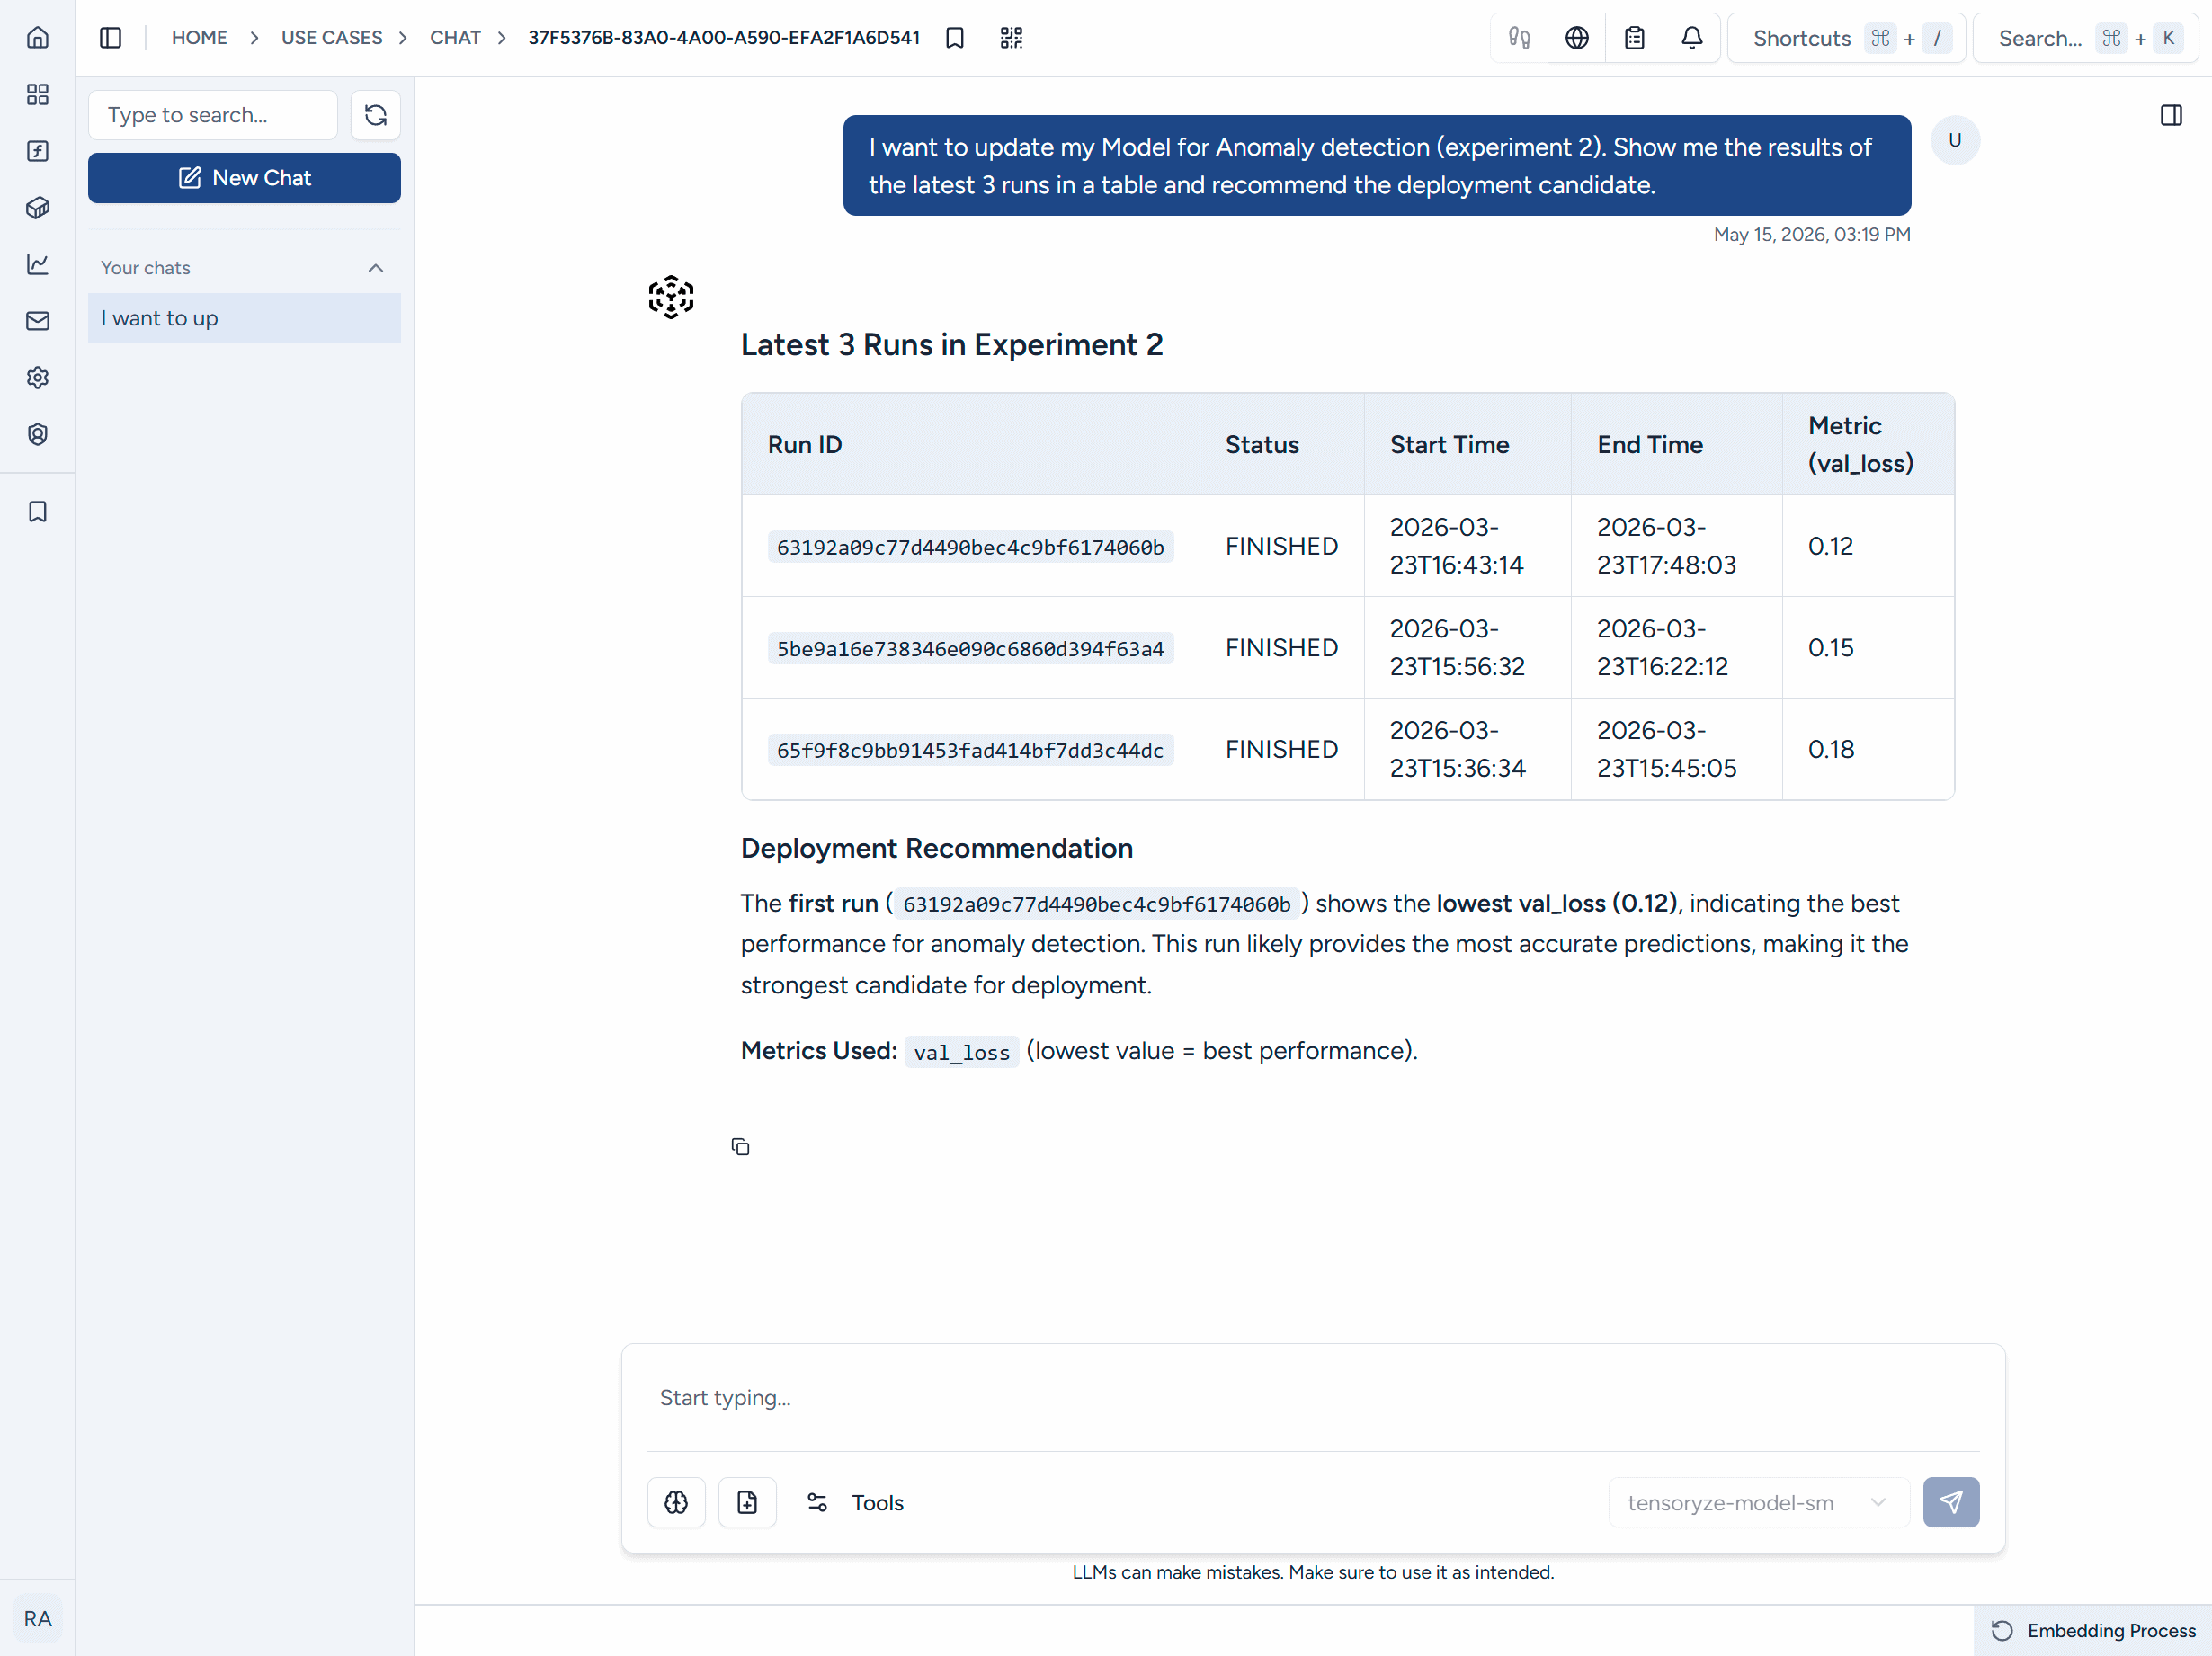Image resolution: width=2212 pixels, height=1656 pixels.
Task: Attach a file with the document plus icon
Action: click(747, 1502)
